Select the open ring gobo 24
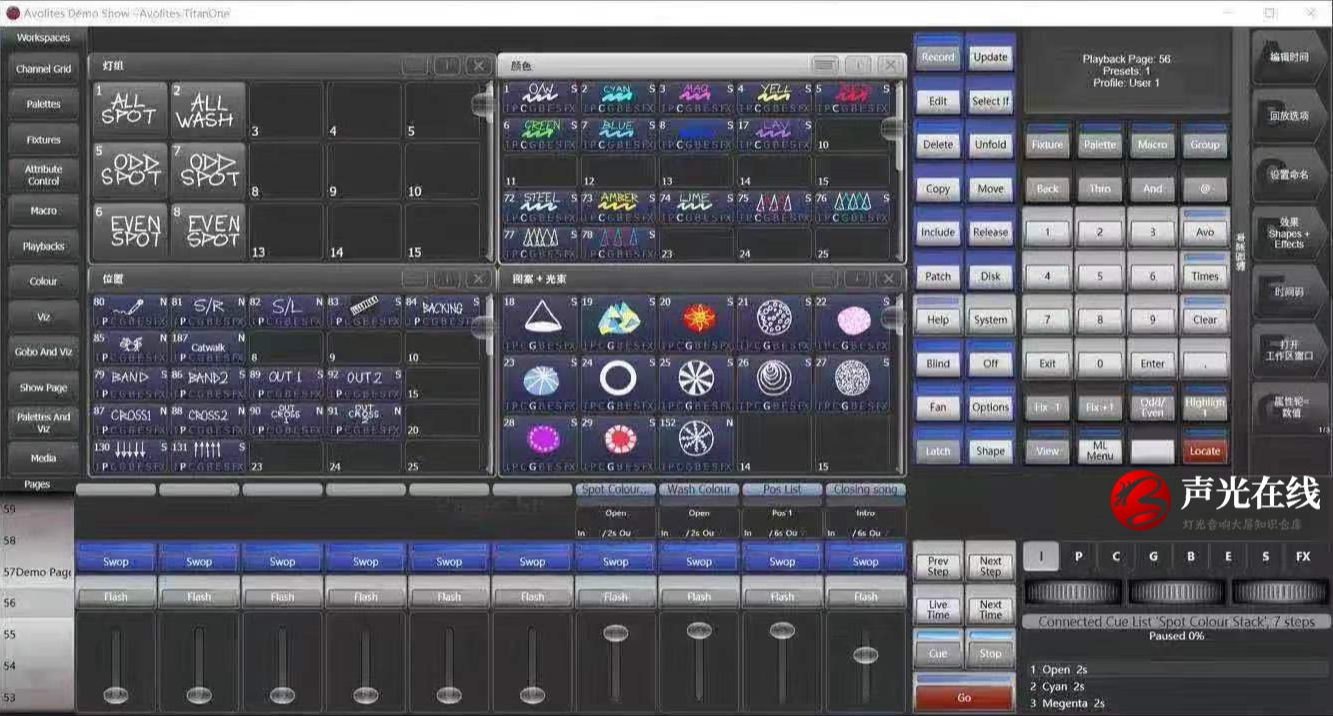The height and width of the screenshot is (716, 1333). (x=618, y=383)
